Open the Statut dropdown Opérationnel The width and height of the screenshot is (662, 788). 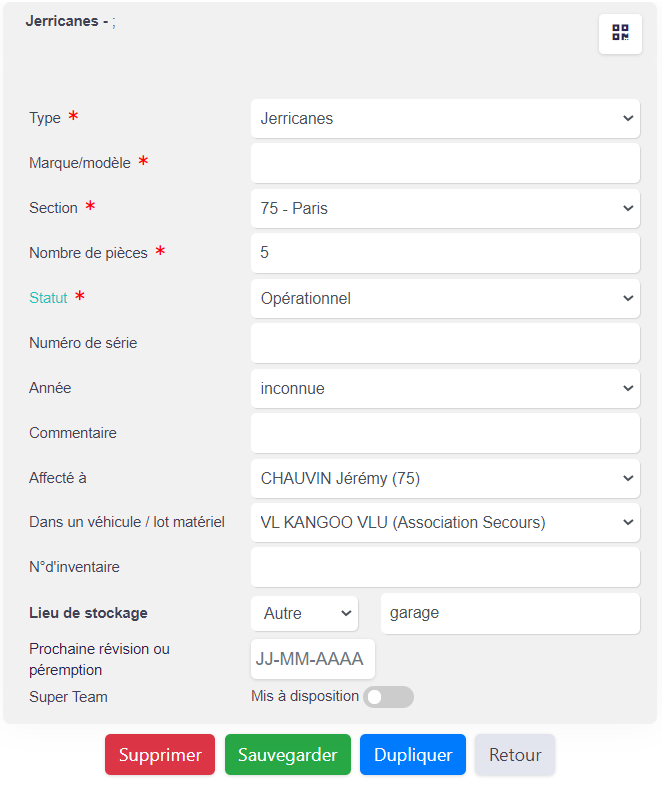445,298
